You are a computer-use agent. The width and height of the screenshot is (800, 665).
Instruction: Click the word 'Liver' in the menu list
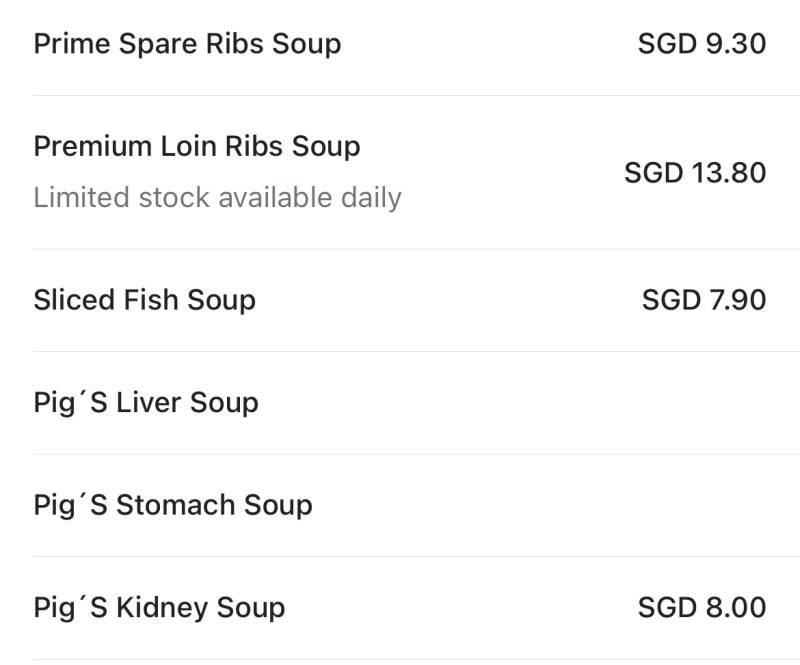pos(148,402)
